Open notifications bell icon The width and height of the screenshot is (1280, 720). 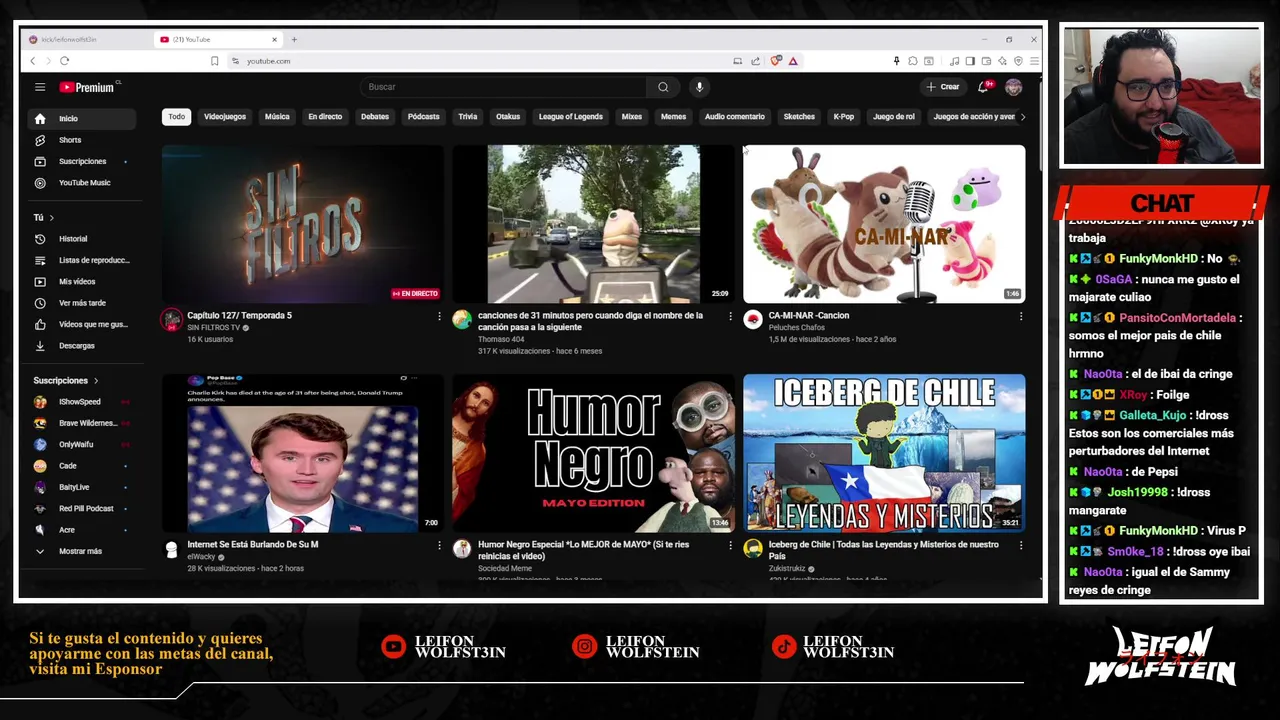tap(983, 87)
